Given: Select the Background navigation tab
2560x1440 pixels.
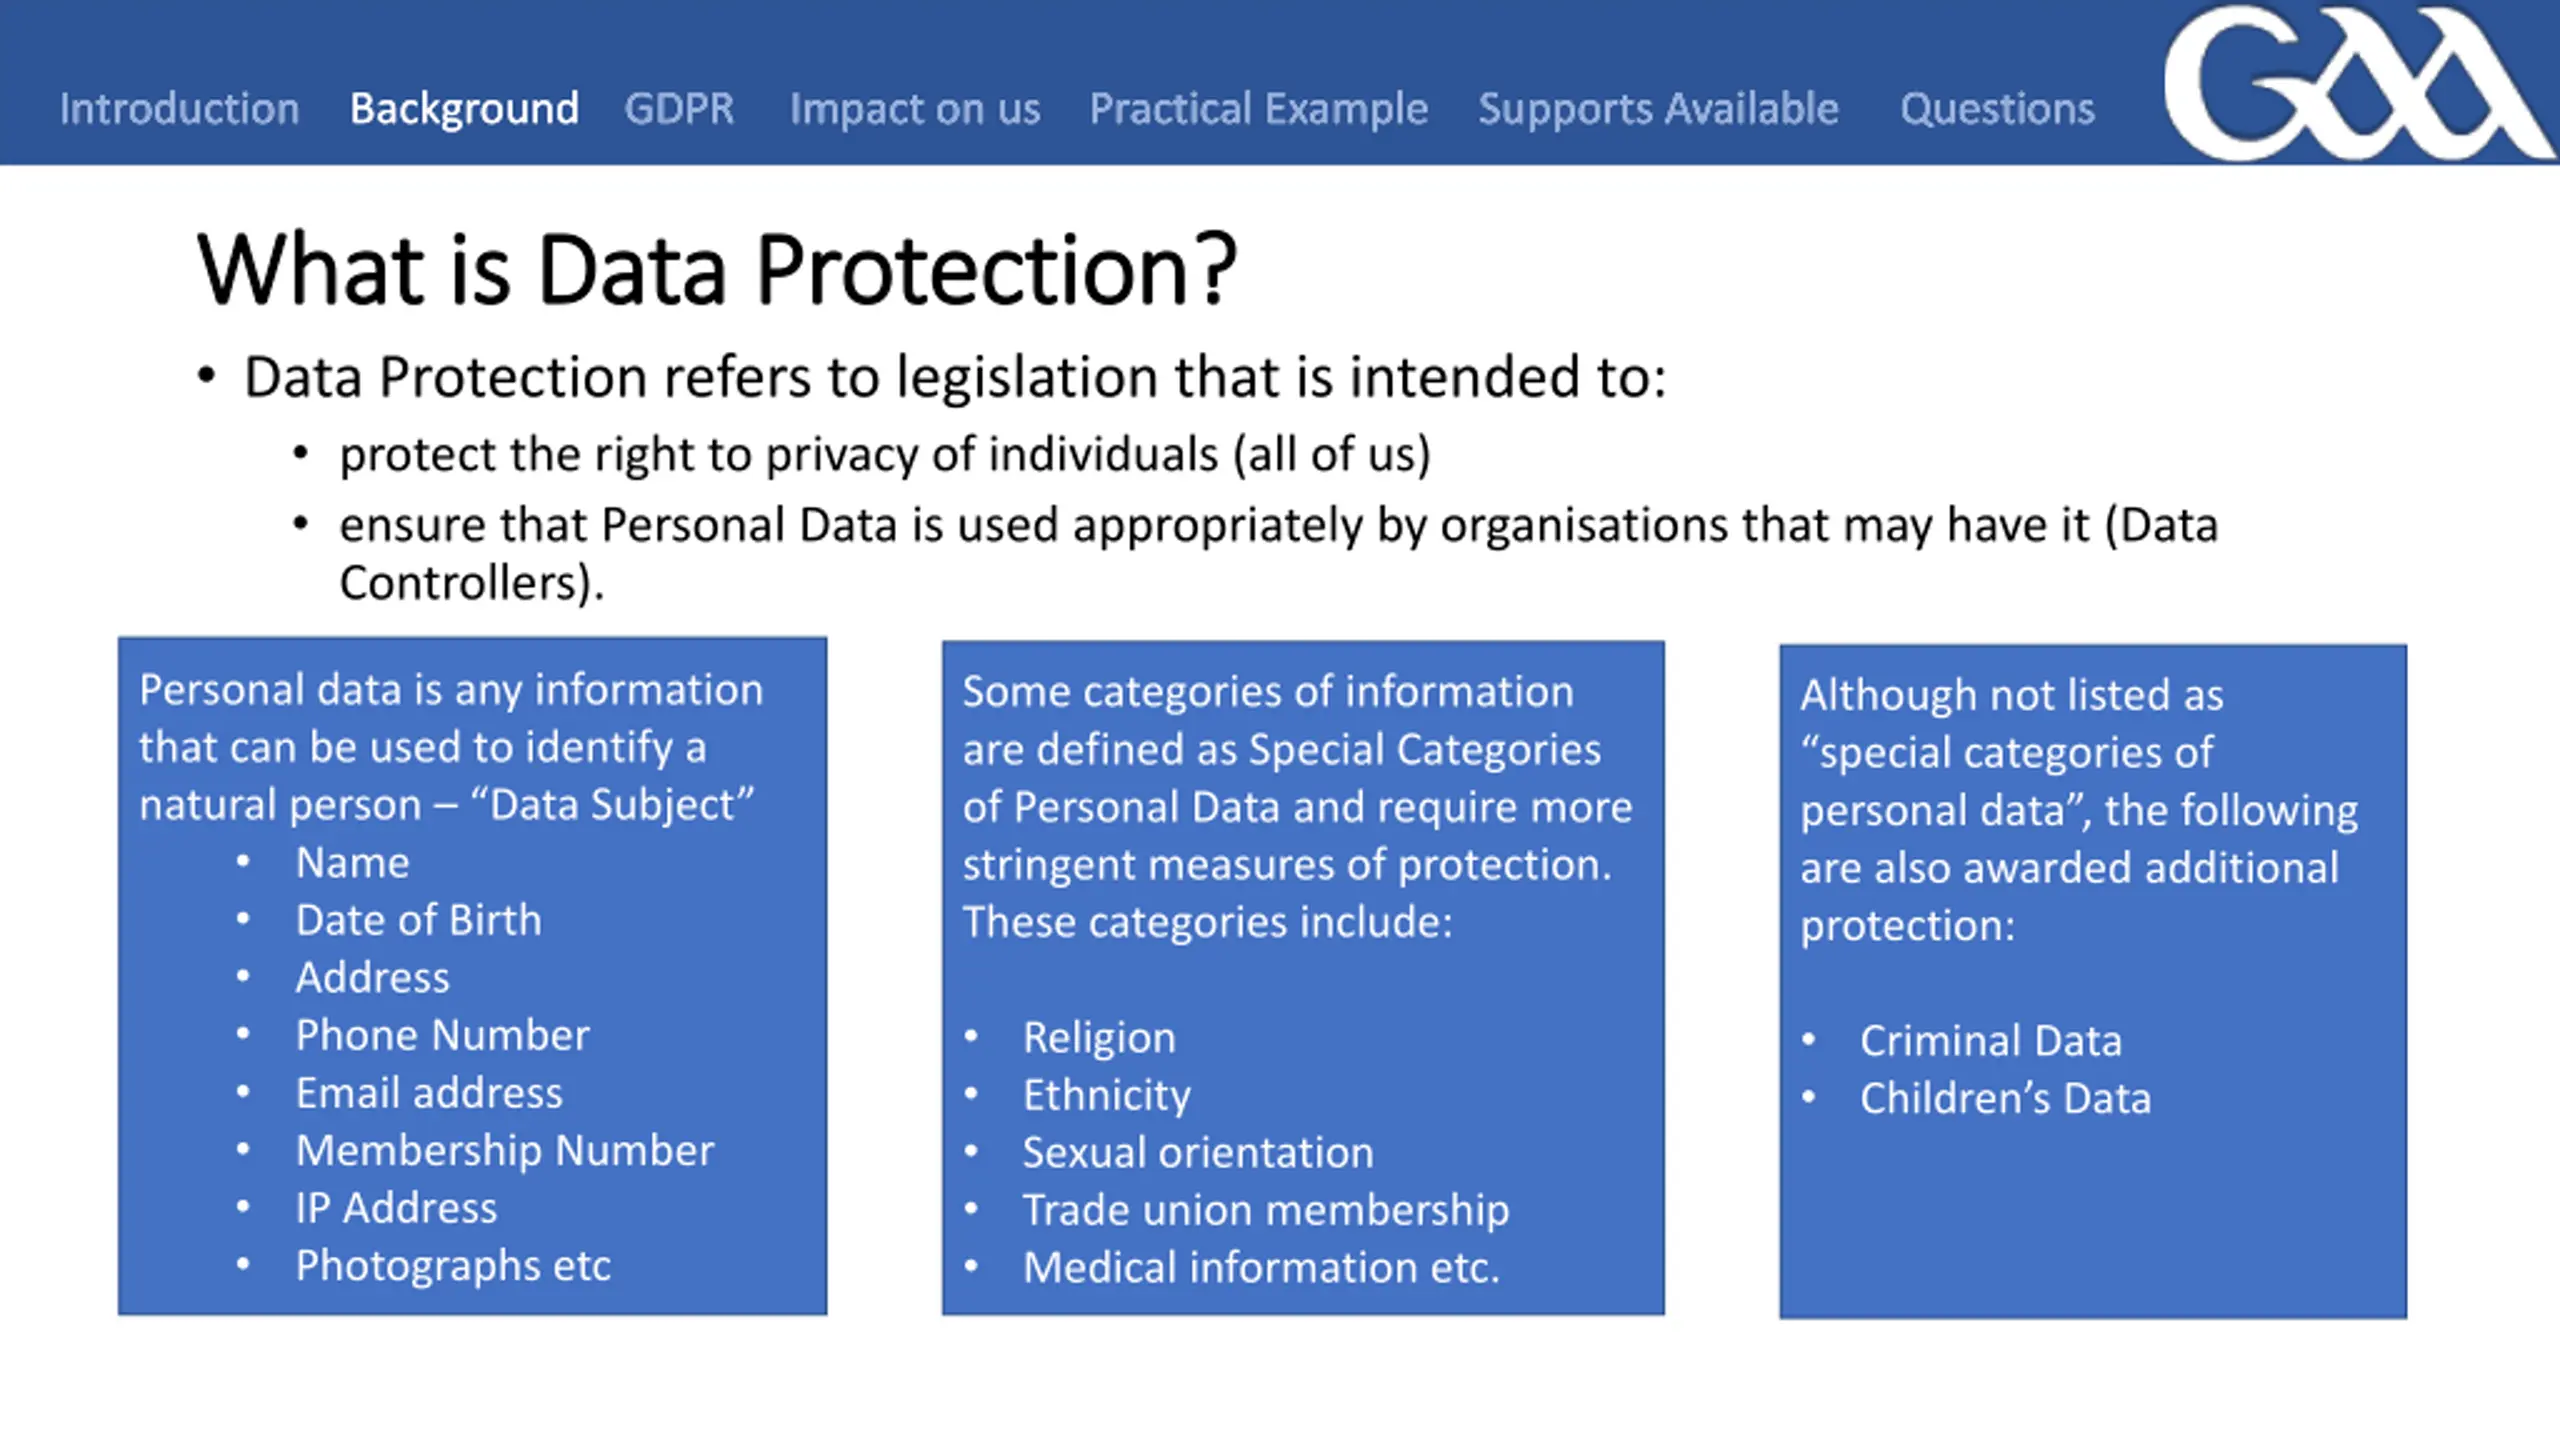Looking at the screenshot, I should [x=464, y=109].
